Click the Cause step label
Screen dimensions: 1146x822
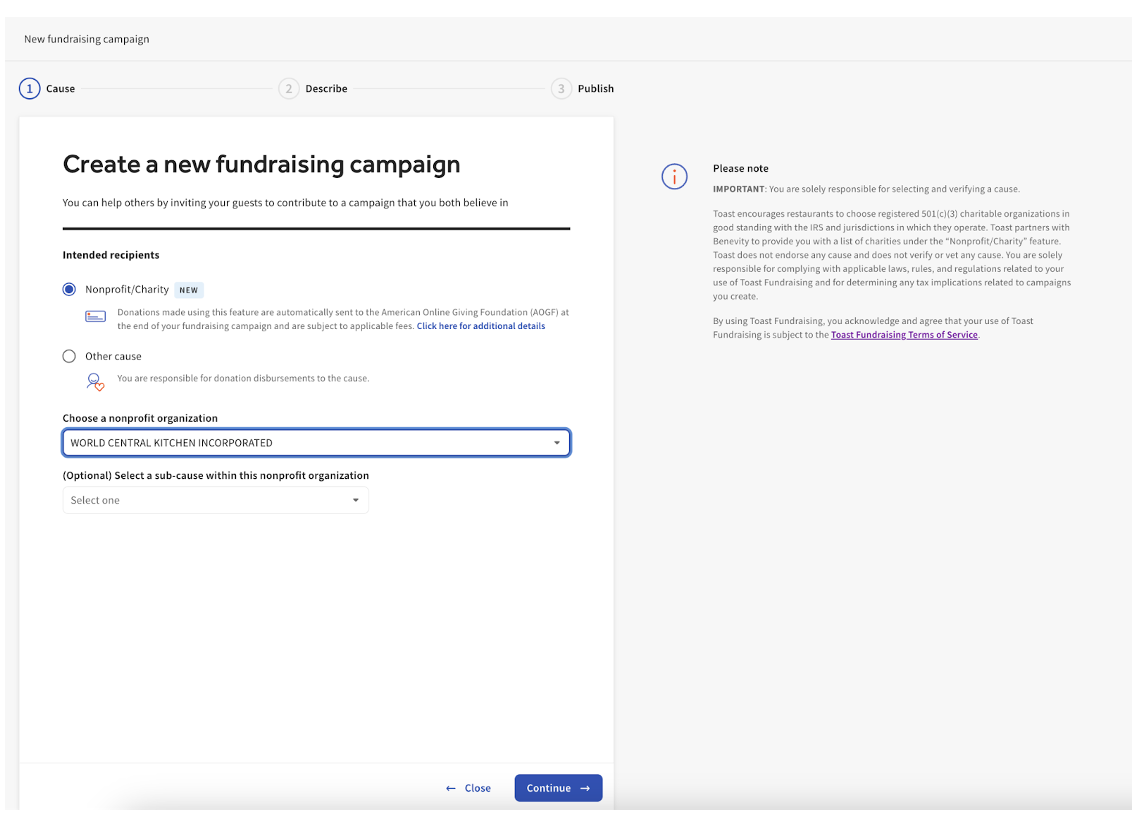click(61, 89)
